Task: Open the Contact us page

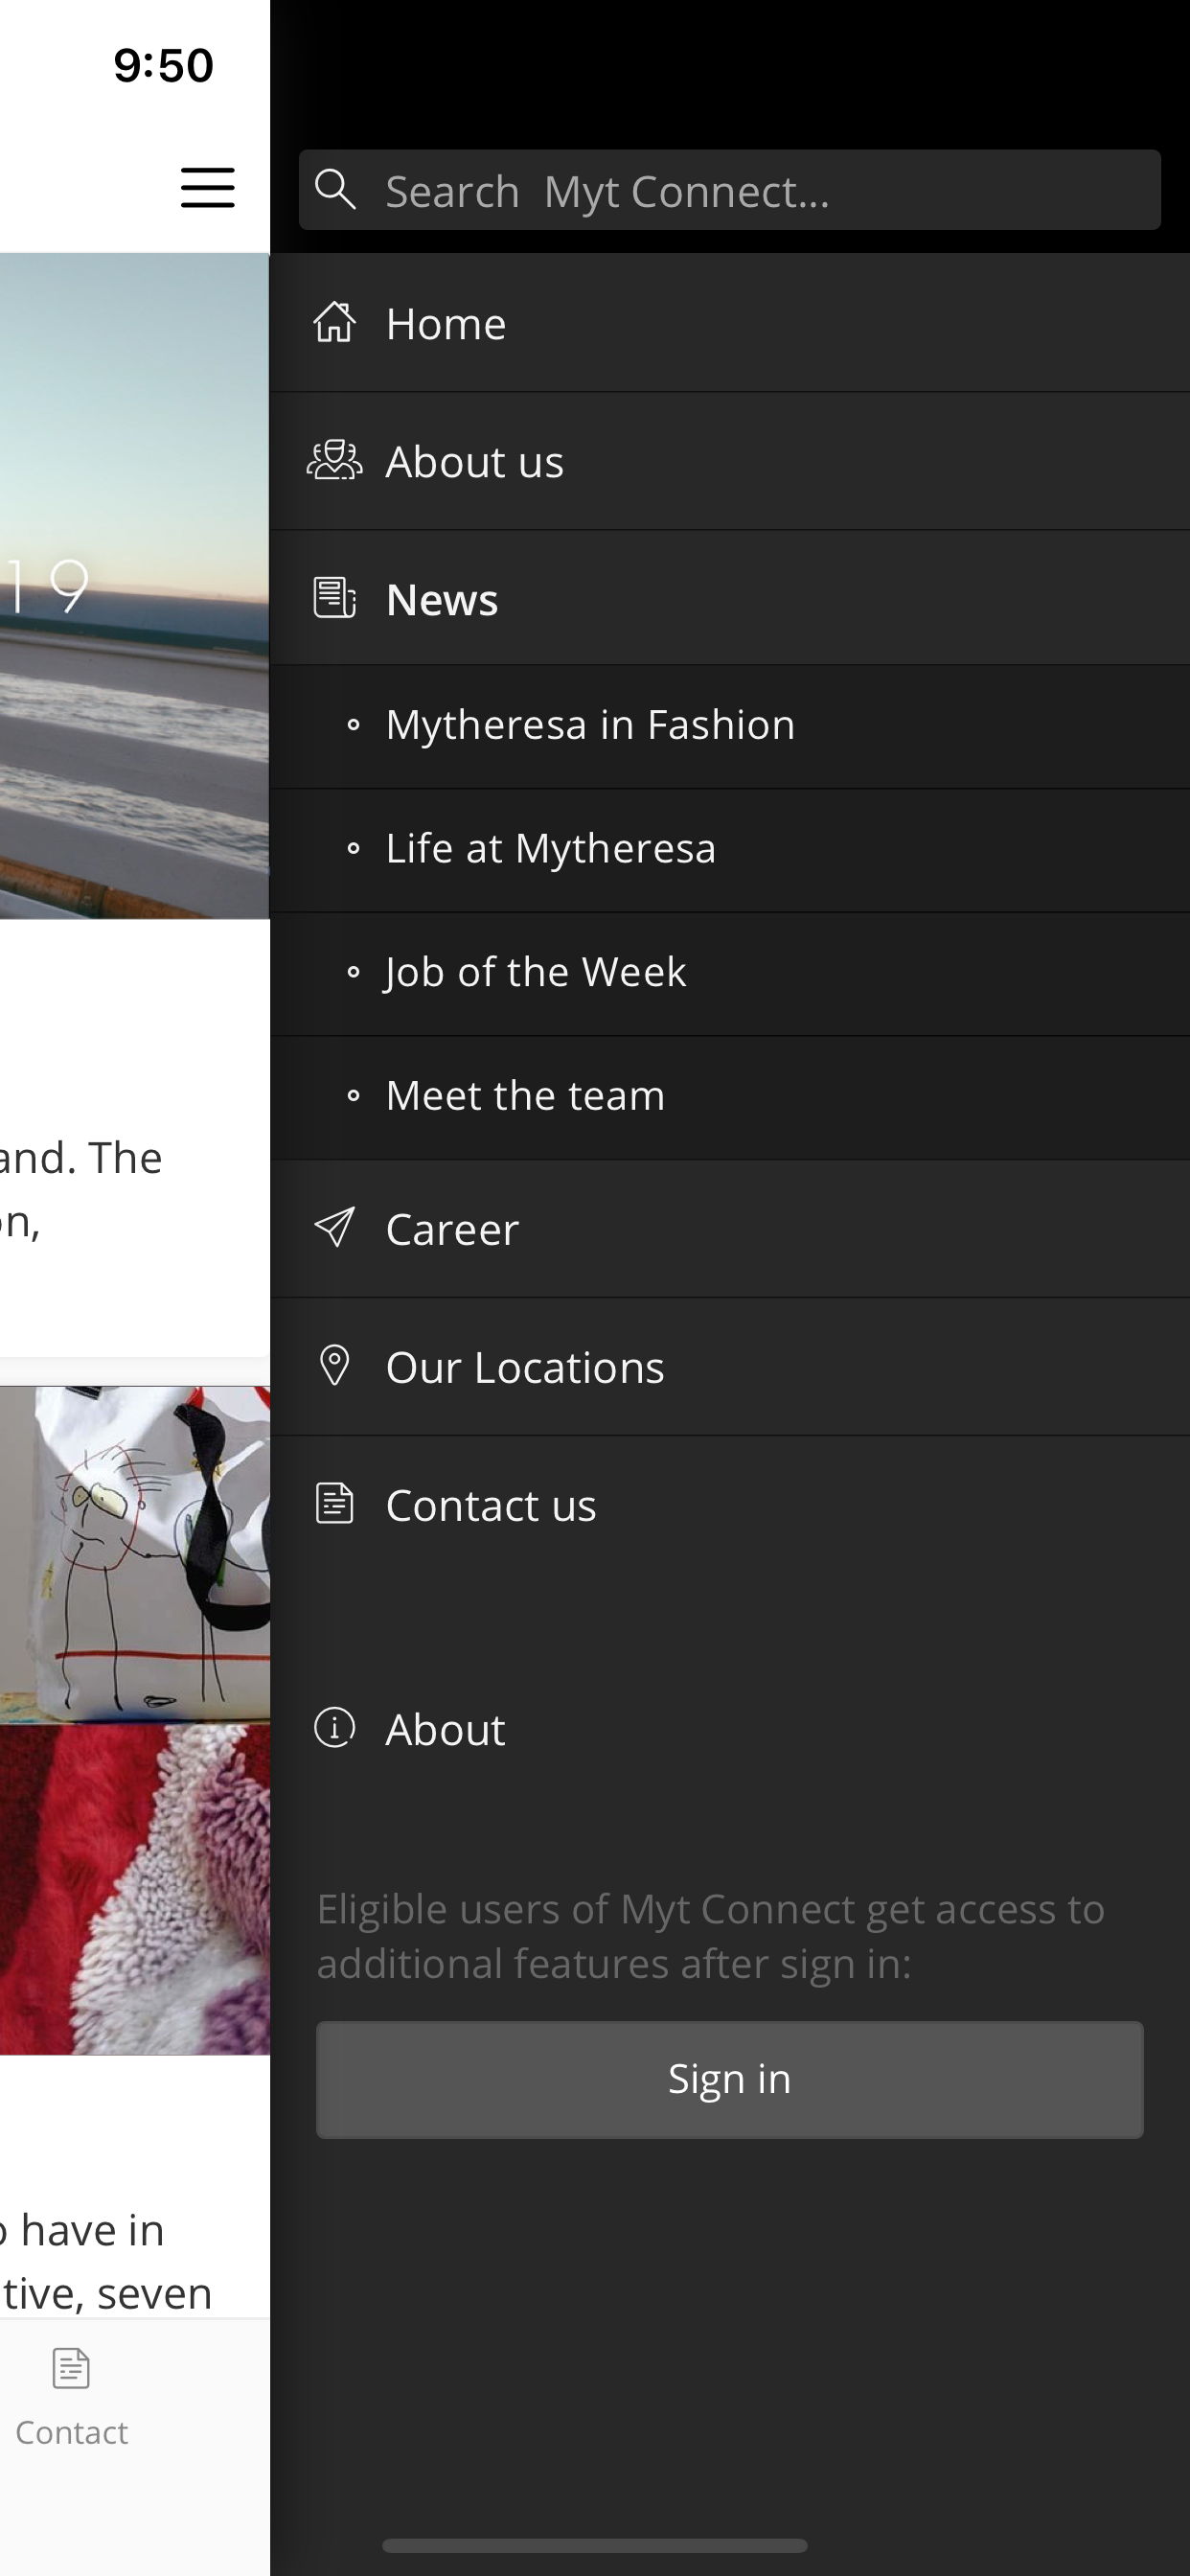Action: coord(729,1505)
